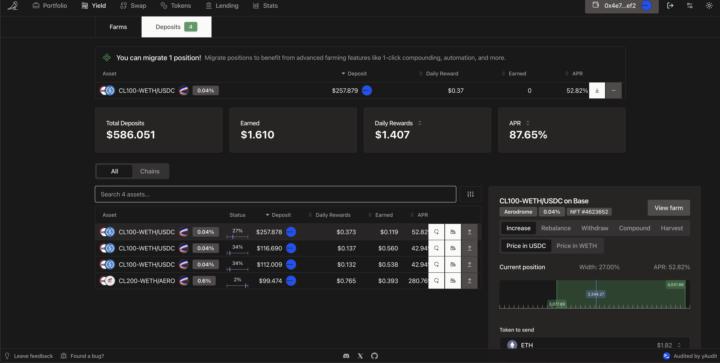This screenshot has width=720, height=363.
Task: Open Stats in top navigation
Action: pyautogui.click(x=265, y=6)
